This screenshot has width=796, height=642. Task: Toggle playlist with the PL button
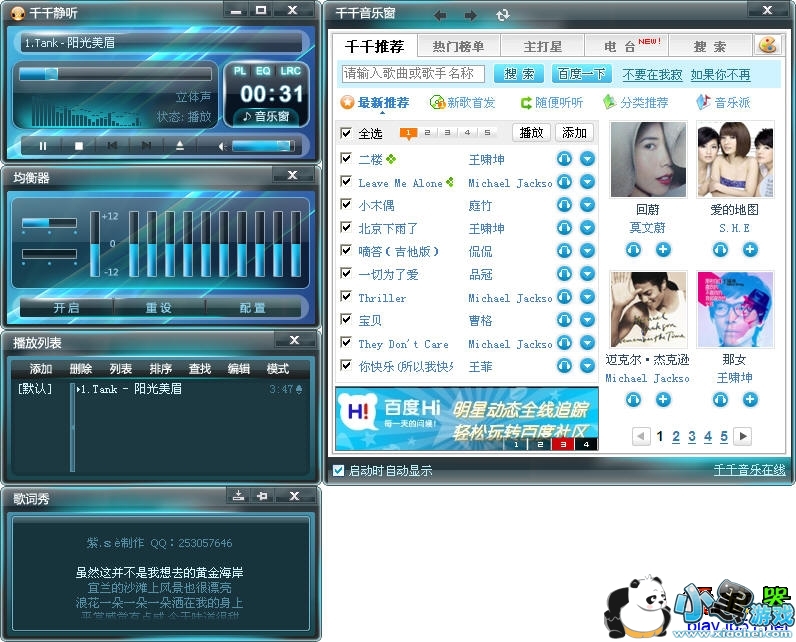point(240,71)
